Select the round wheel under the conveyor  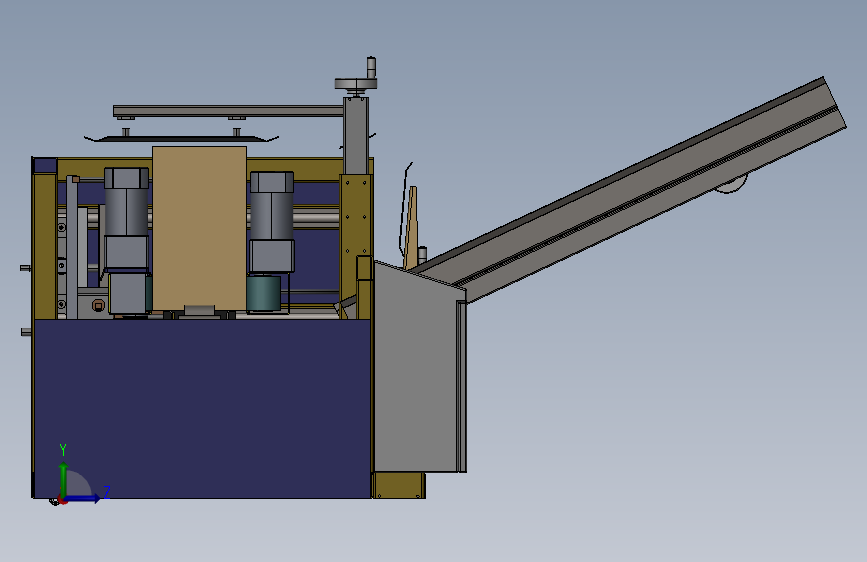[x=731, y=184]
